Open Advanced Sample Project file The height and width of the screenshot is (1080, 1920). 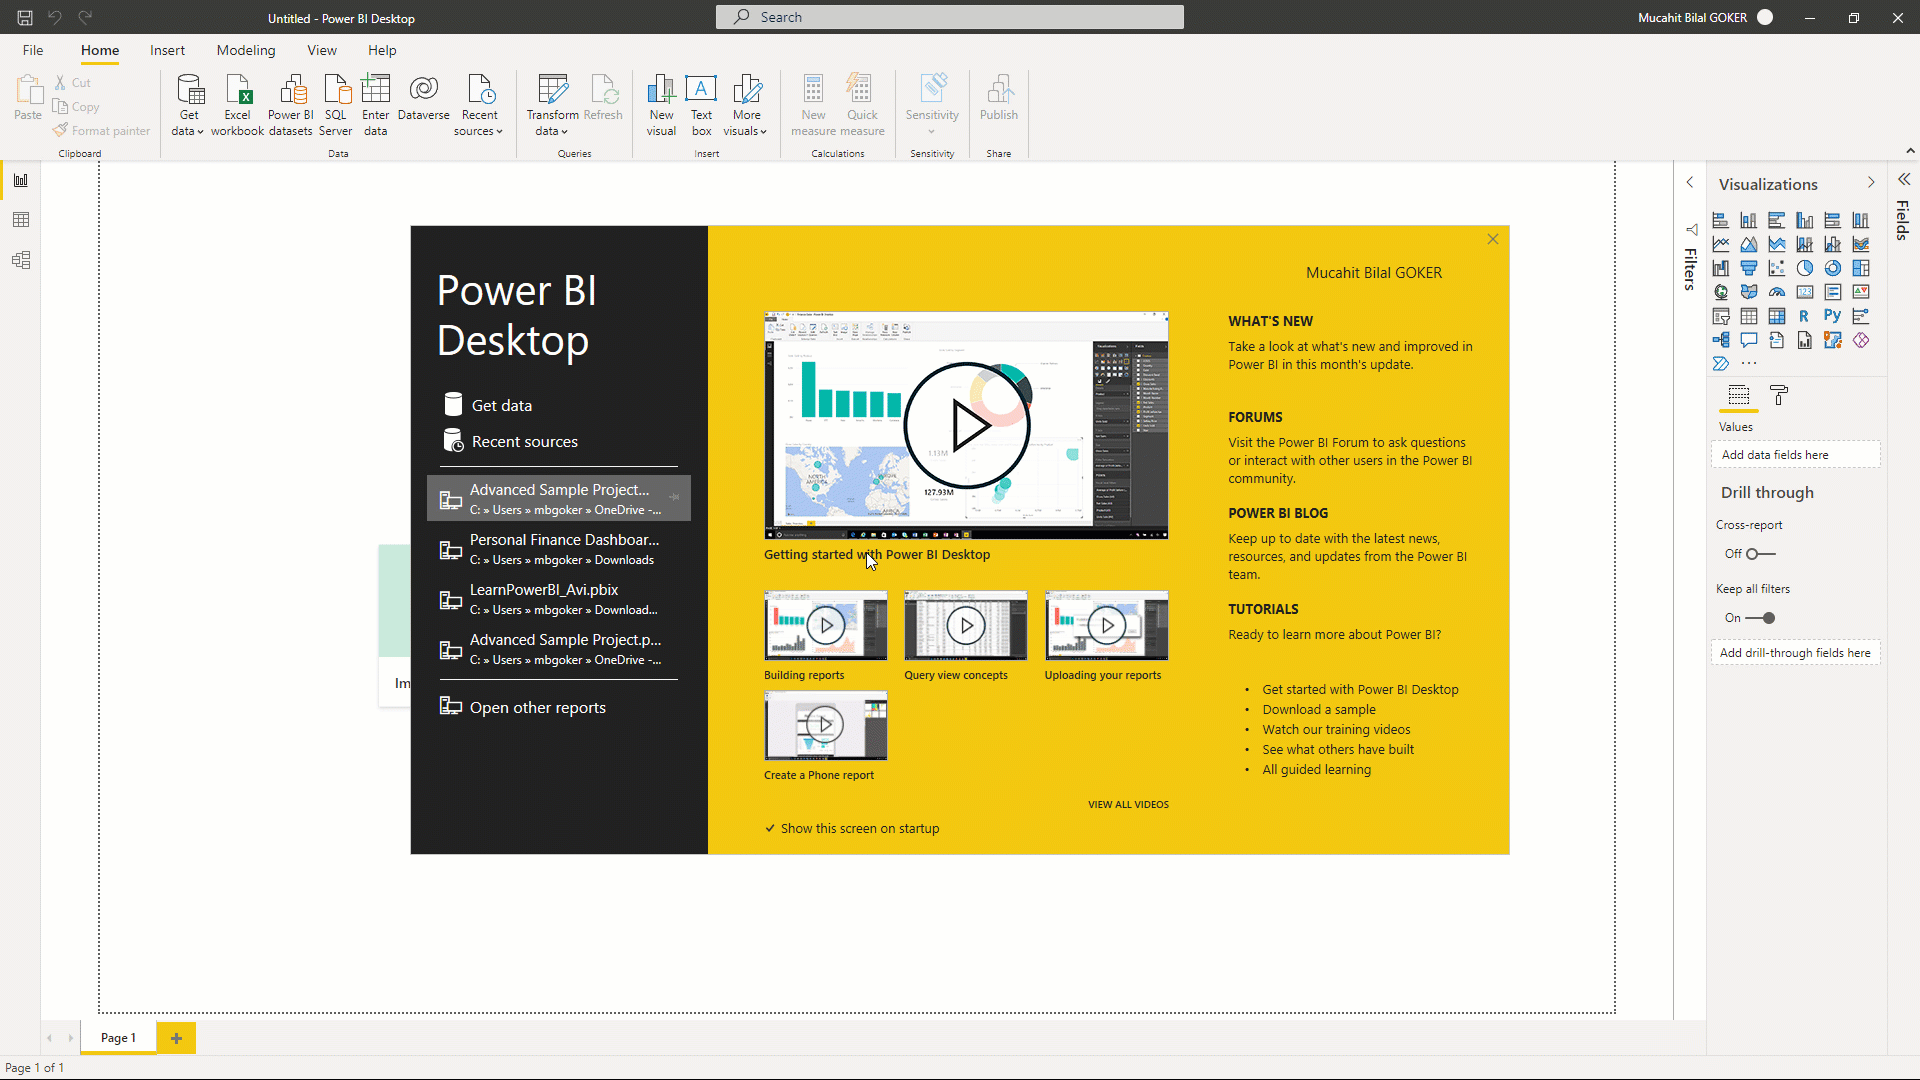(558, 498)
